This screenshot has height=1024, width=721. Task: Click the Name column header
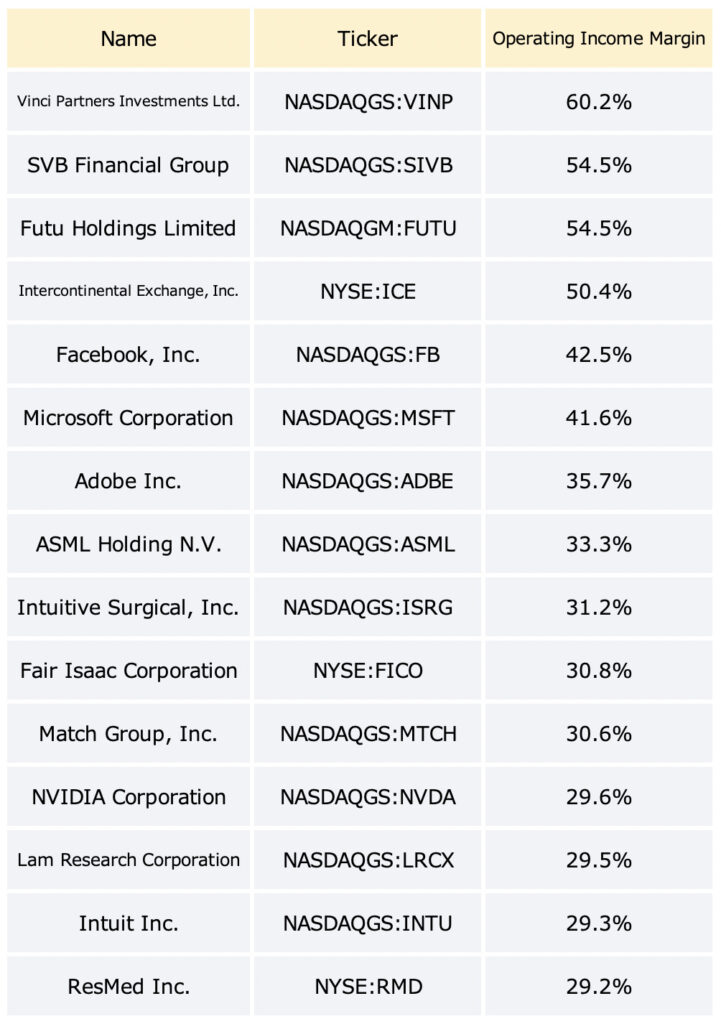click(x=129, y=39)
